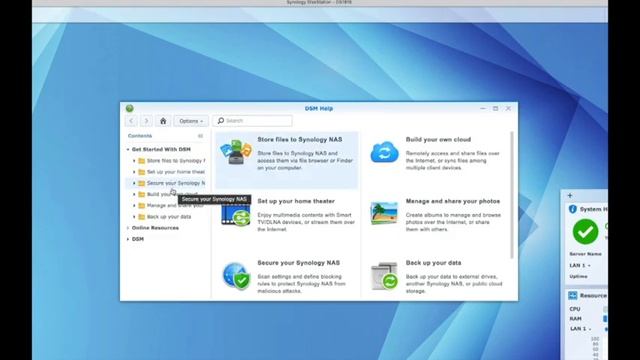Click folder icon beside Back up item

(x=142, y=217)
